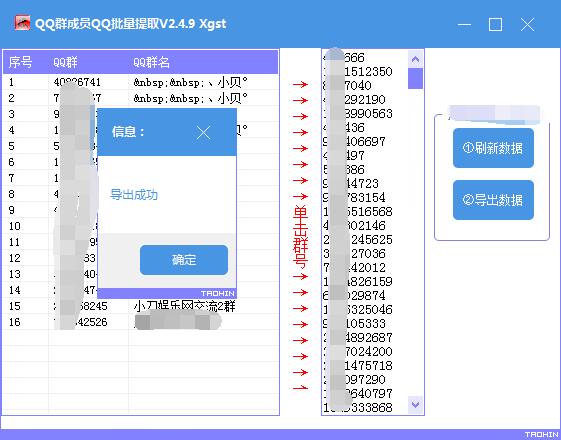
Task: Click group name 小刀娱乐网交流2群
Action: click(185, 306)
